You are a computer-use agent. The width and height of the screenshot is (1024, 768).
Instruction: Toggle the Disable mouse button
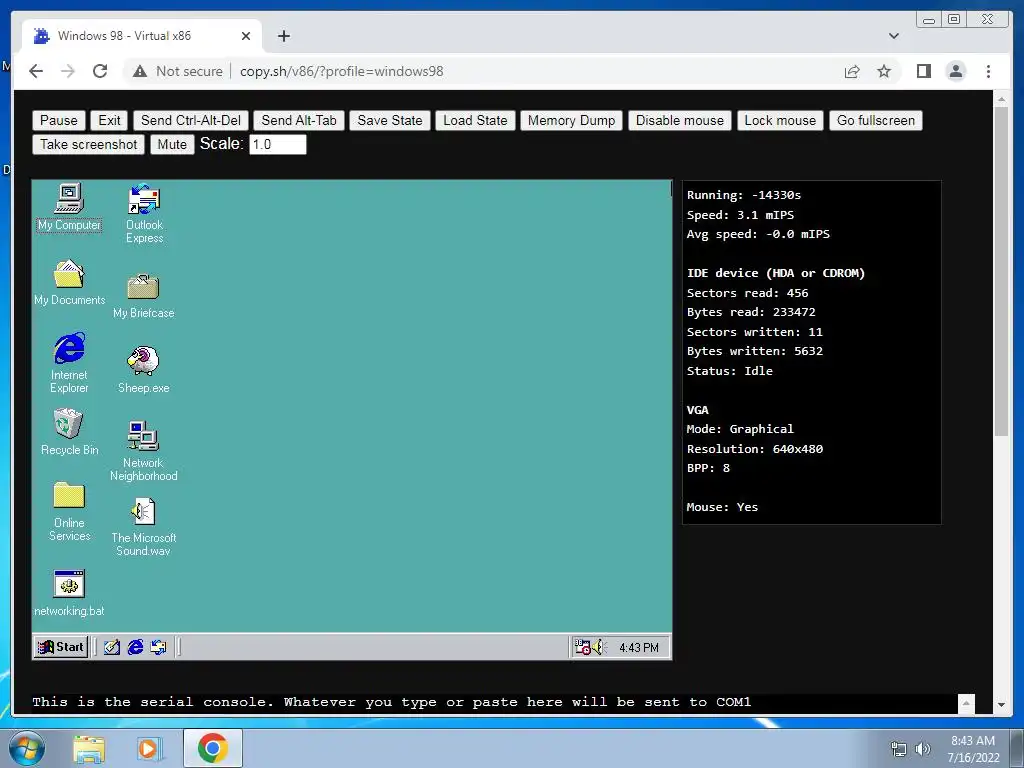[680, 120]
